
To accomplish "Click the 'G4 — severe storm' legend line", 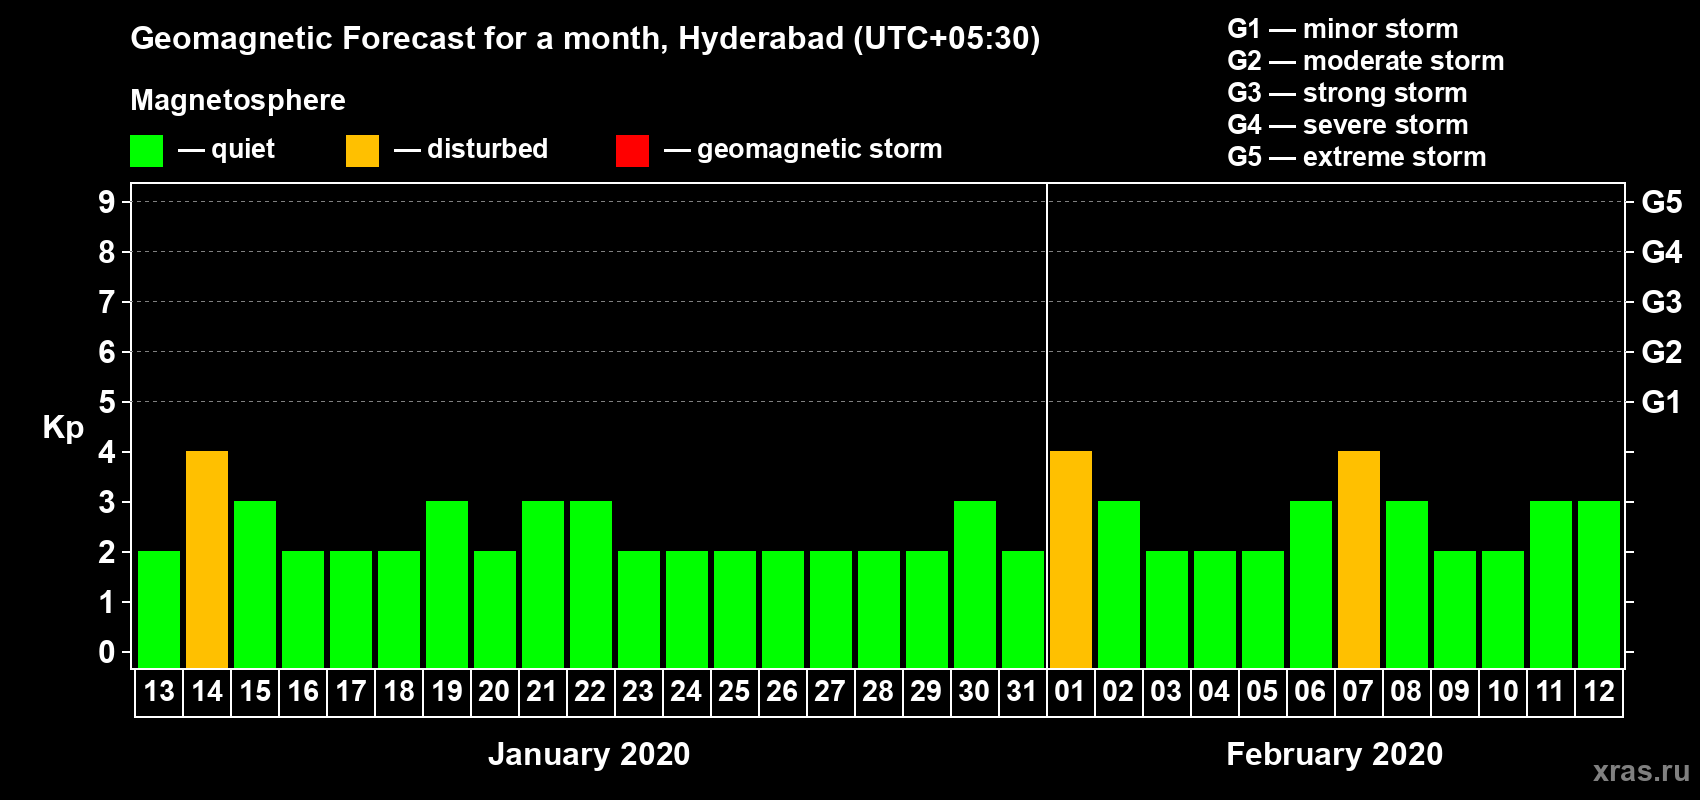I will (x=1348, y=125).
